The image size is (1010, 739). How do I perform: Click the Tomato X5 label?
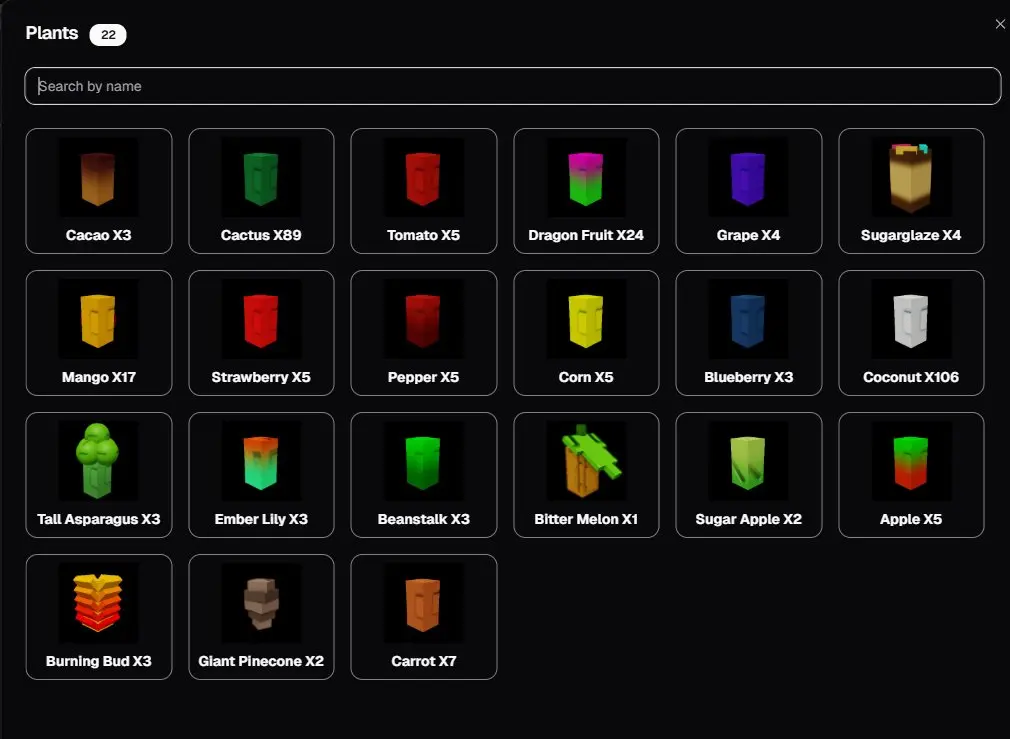[x=423, y=235]
